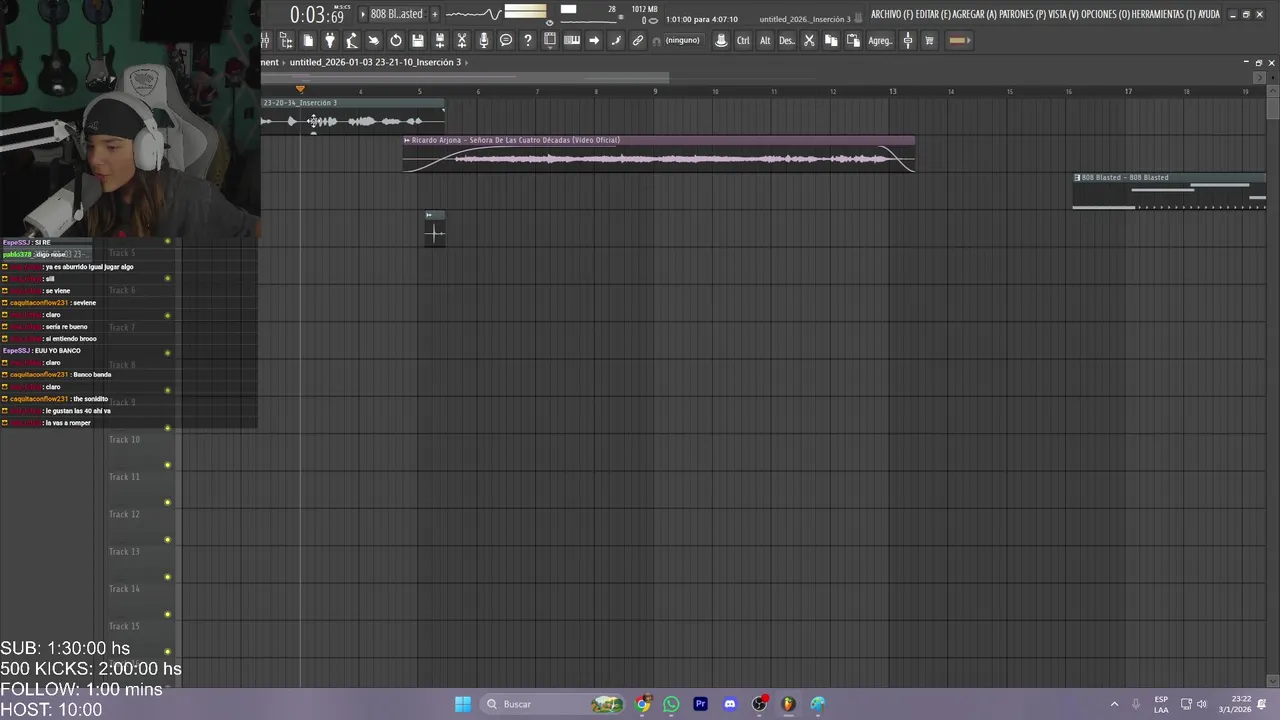The width and height of the screenshot is (1280, 720).
Task: Click the stacked pages icon left of plug icon
Action: [308, 40]
